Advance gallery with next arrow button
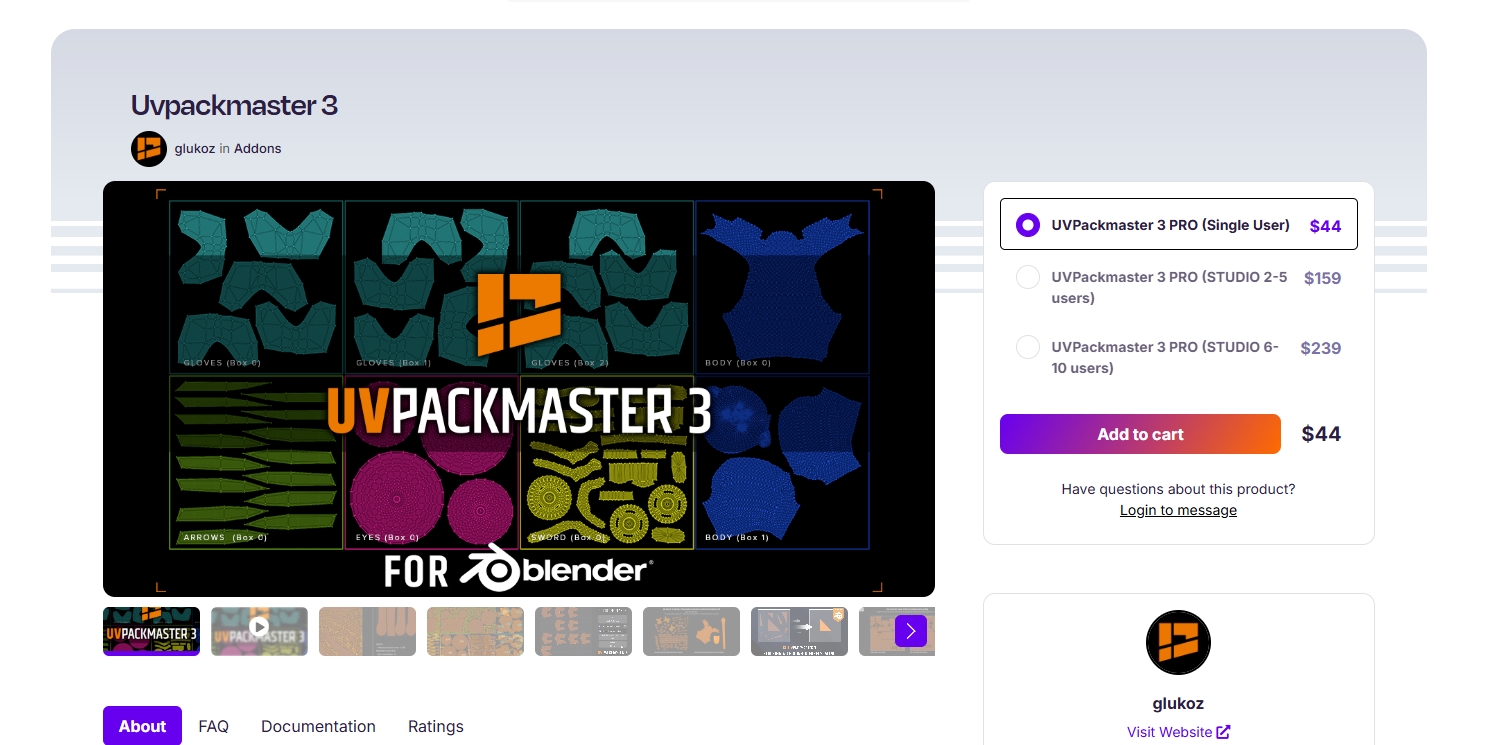The height and width of the screenshot is (745, 1491). click(911, 631)
